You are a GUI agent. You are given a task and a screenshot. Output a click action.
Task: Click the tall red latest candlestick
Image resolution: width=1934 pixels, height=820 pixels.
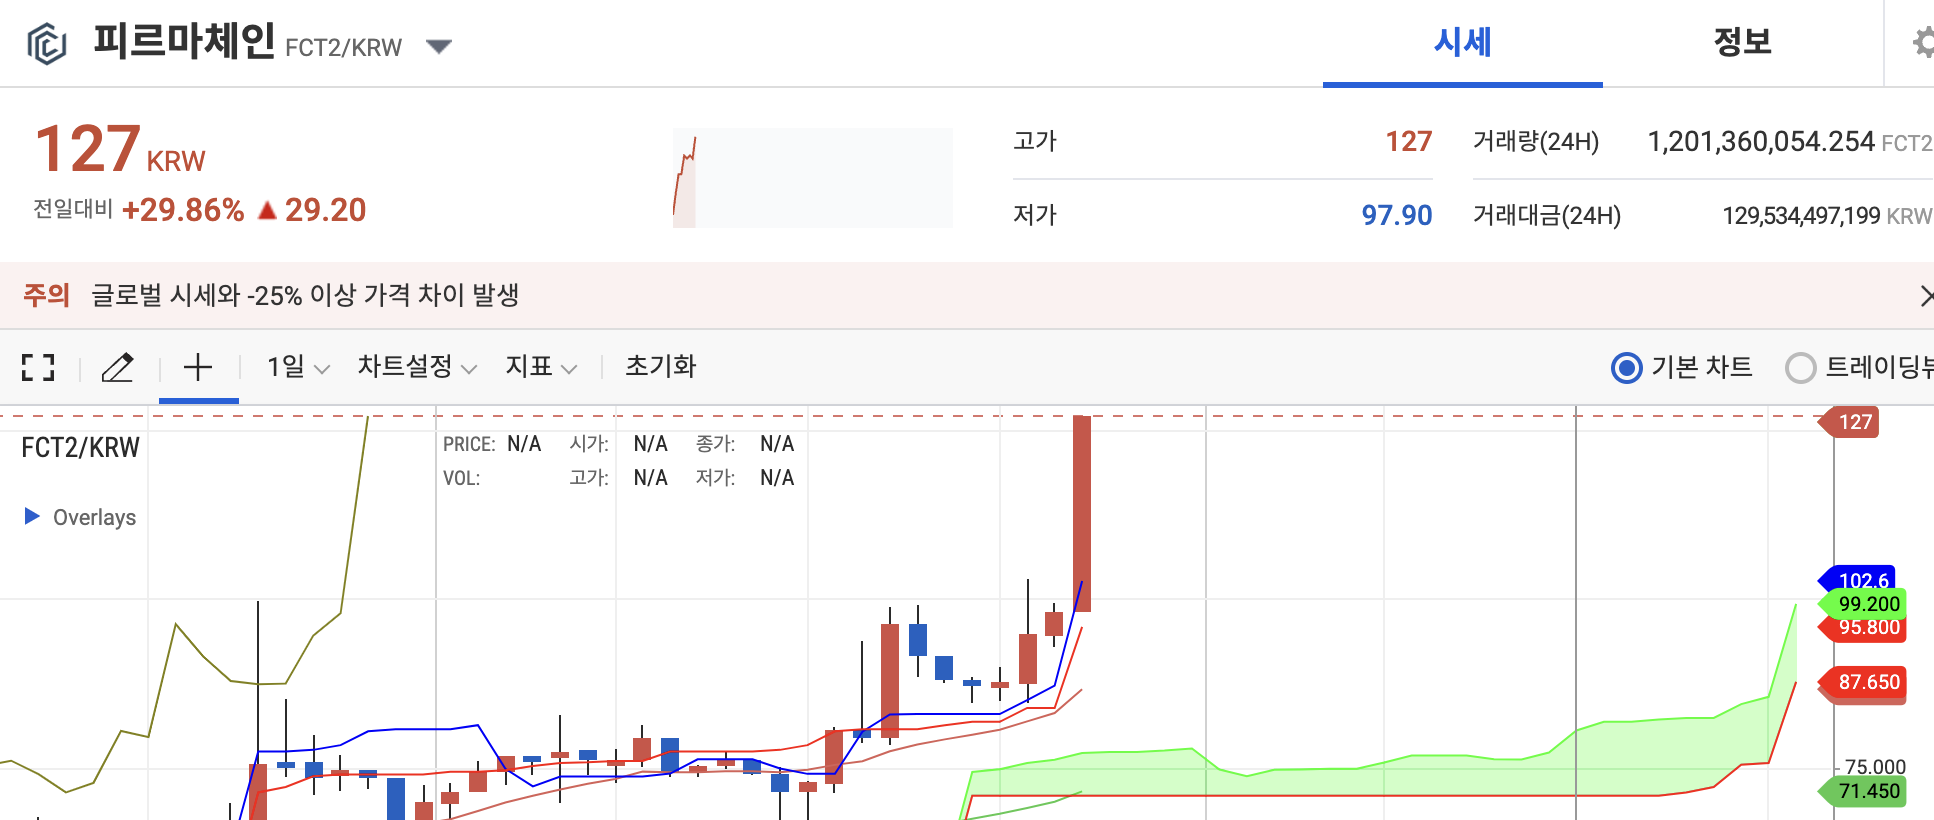pyautogui.click(x=1082, y=513)
